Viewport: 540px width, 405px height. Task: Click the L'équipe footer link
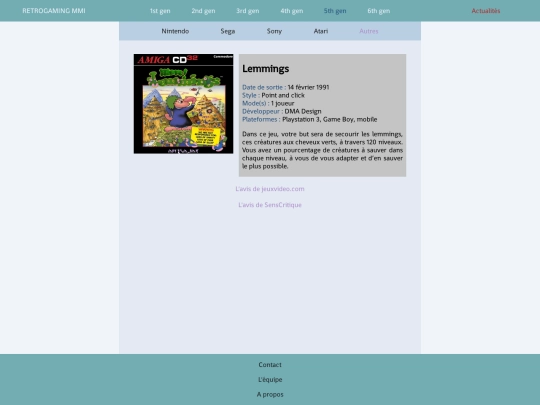pyautogui.click(x=270, y=379)
